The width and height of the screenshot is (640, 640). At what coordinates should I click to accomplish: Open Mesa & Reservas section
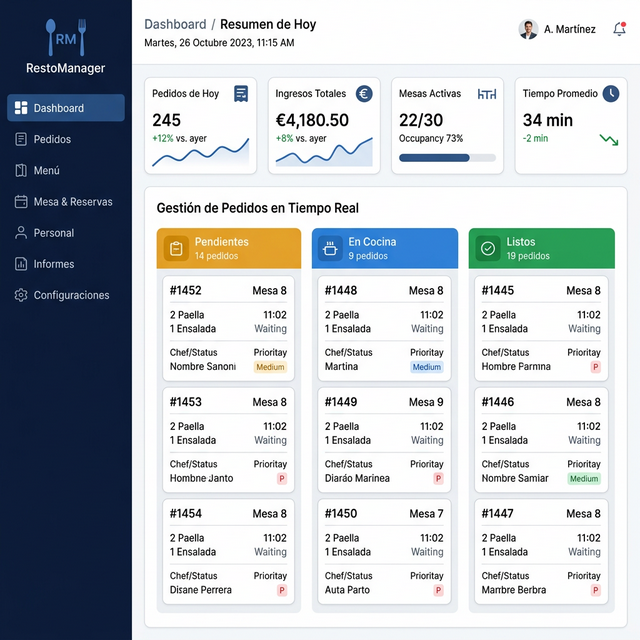(x=72, y=202)
